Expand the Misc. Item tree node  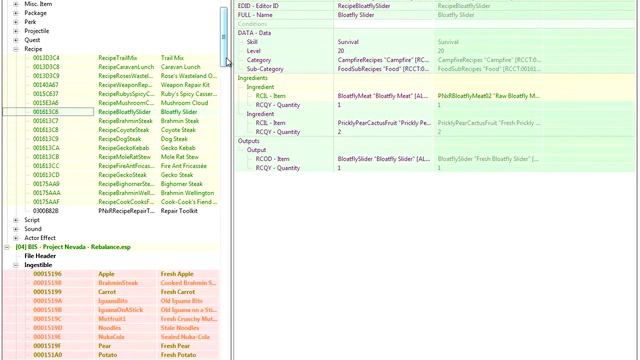click(x=16, y=4)
